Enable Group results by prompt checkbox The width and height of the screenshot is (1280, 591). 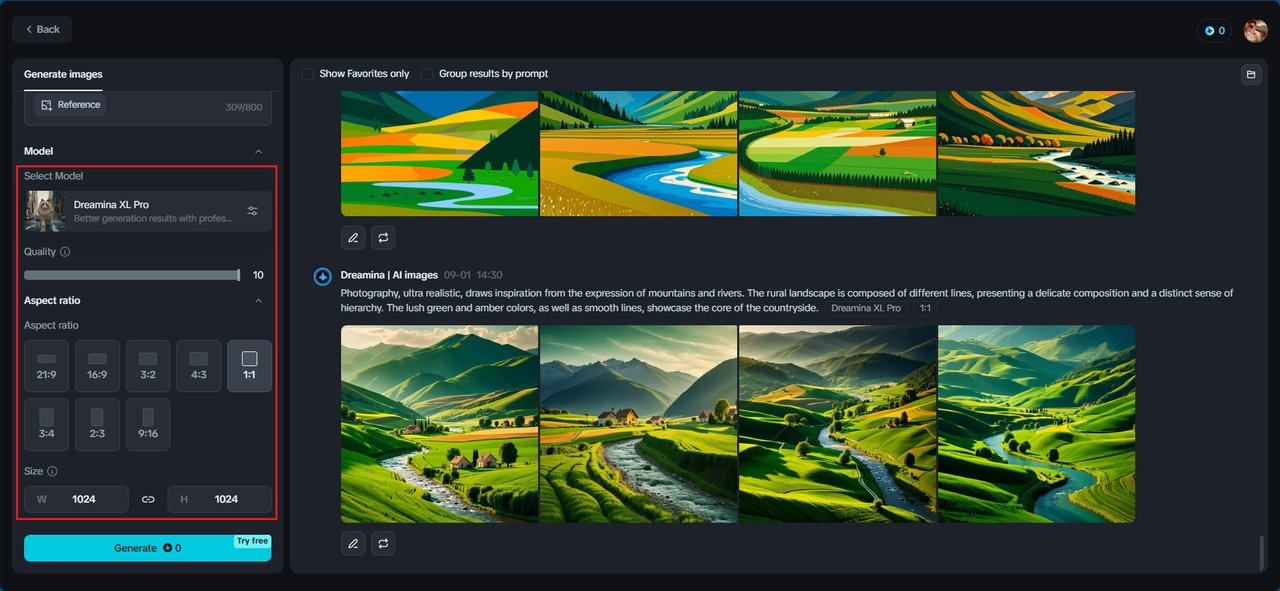coord(428,74)
